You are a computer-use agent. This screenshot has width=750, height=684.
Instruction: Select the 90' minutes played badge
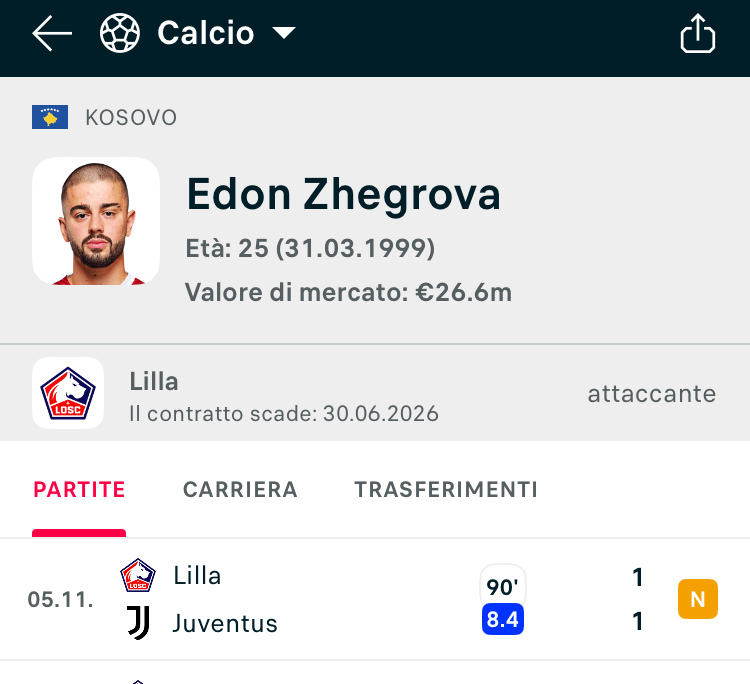tap(503, 585)
